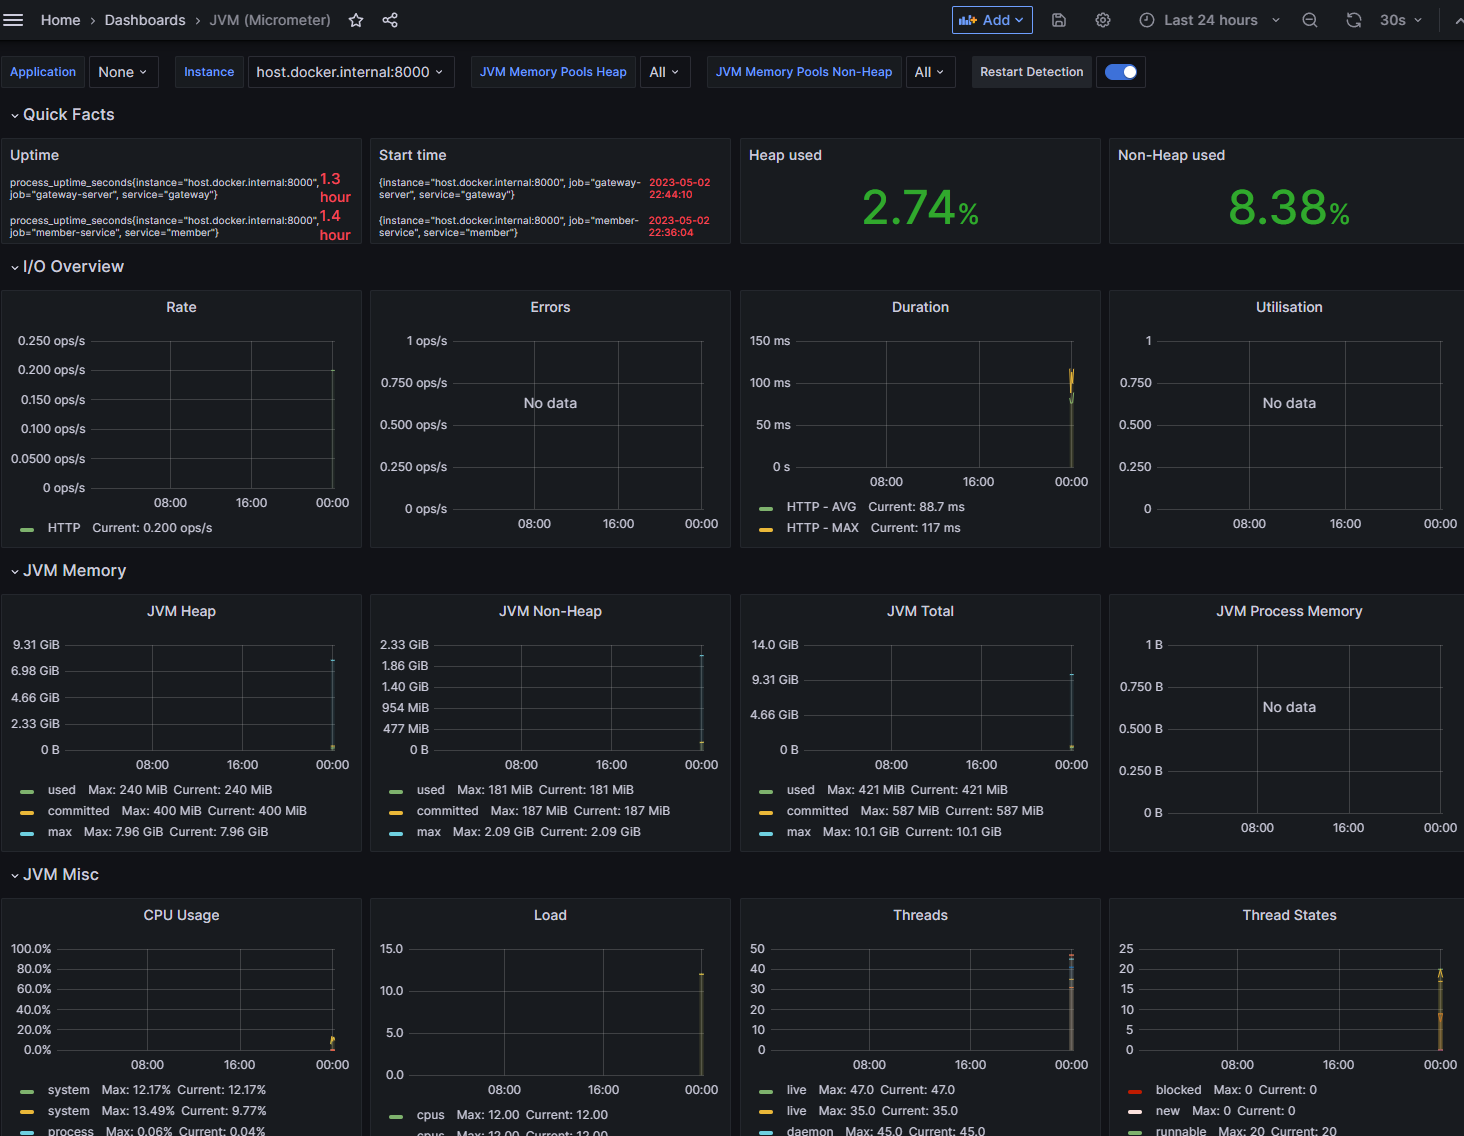Star this dashboard as favorite

pos(356,20)
